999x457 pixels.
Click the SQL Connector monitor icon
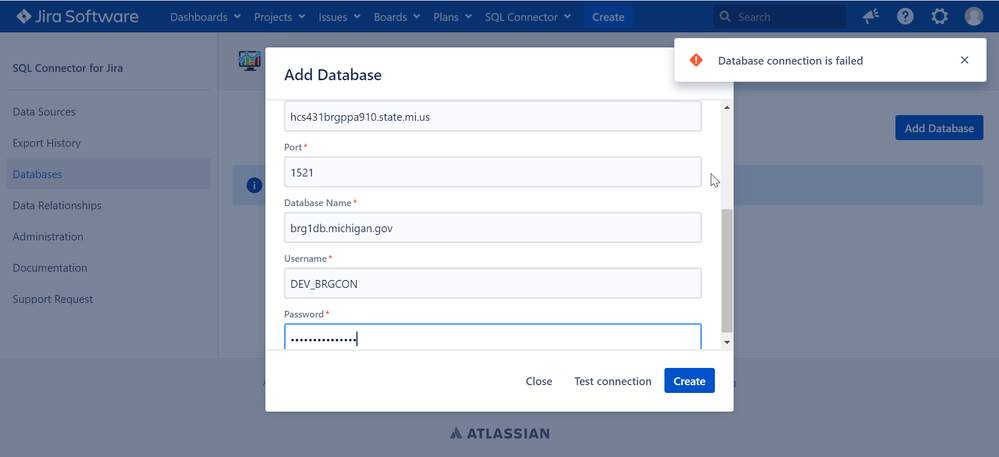pos(249,61)
